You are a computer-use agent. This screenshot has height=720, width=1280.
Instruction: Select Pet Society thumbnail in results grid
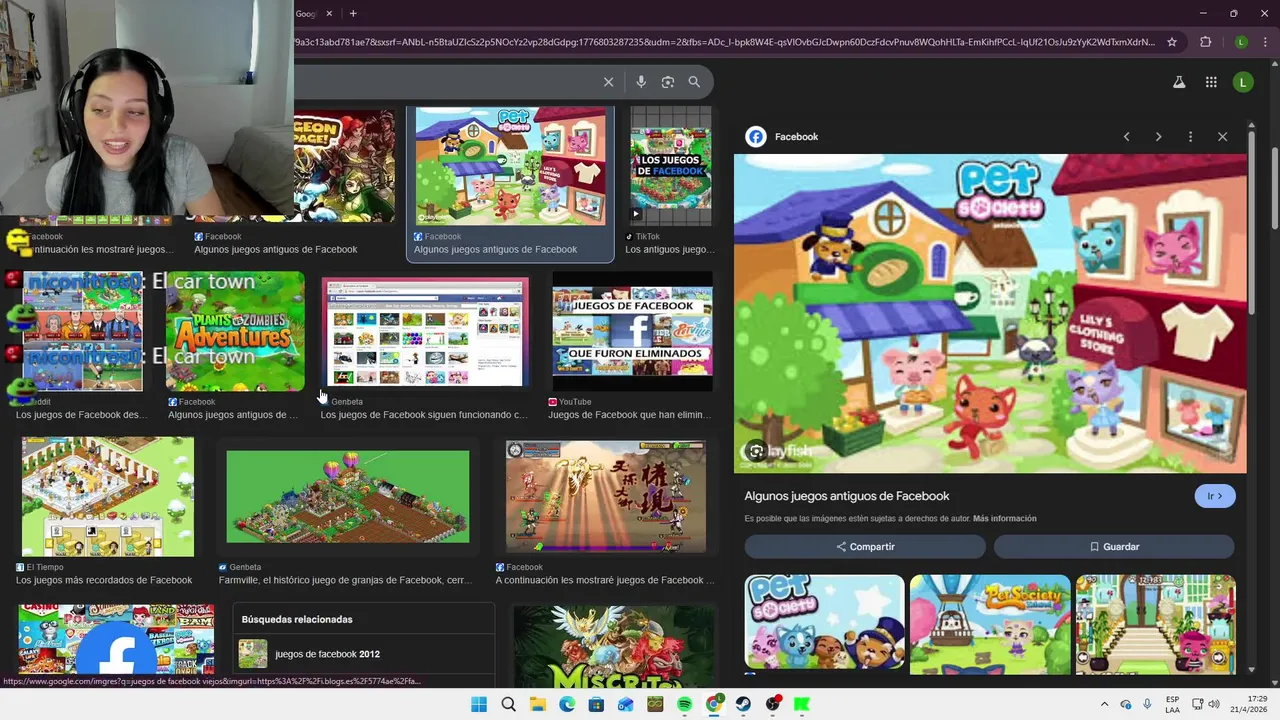[510, 166]
